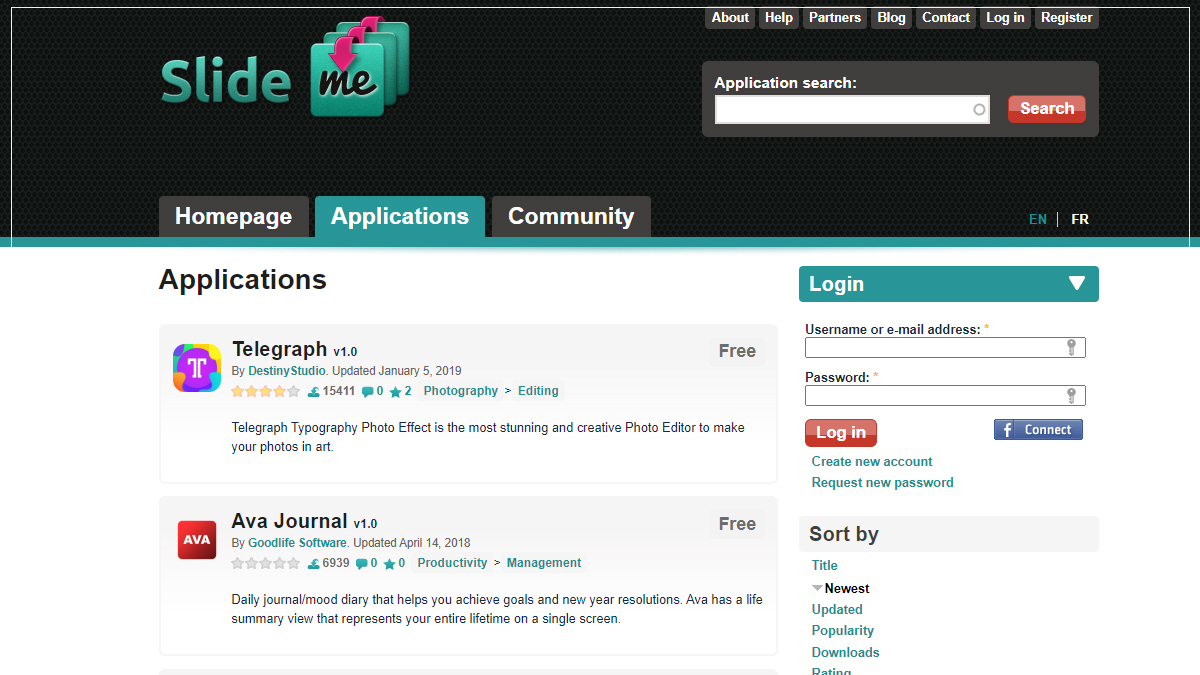Click Register in top menu
The height and width of the screenshot is (675, 1200).
(x=1066, y=18)
